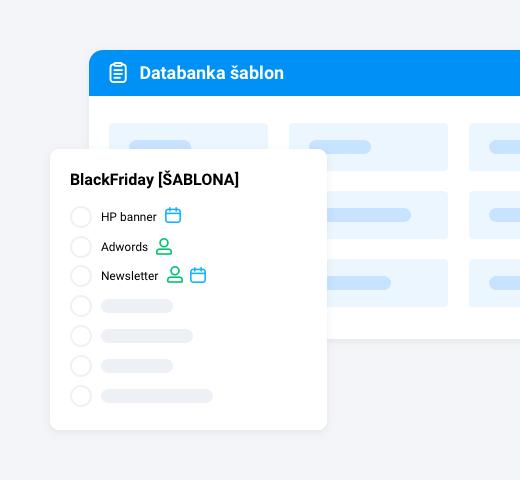Click the blue calendar icon beside Newsletter

[x=198, y=275]
